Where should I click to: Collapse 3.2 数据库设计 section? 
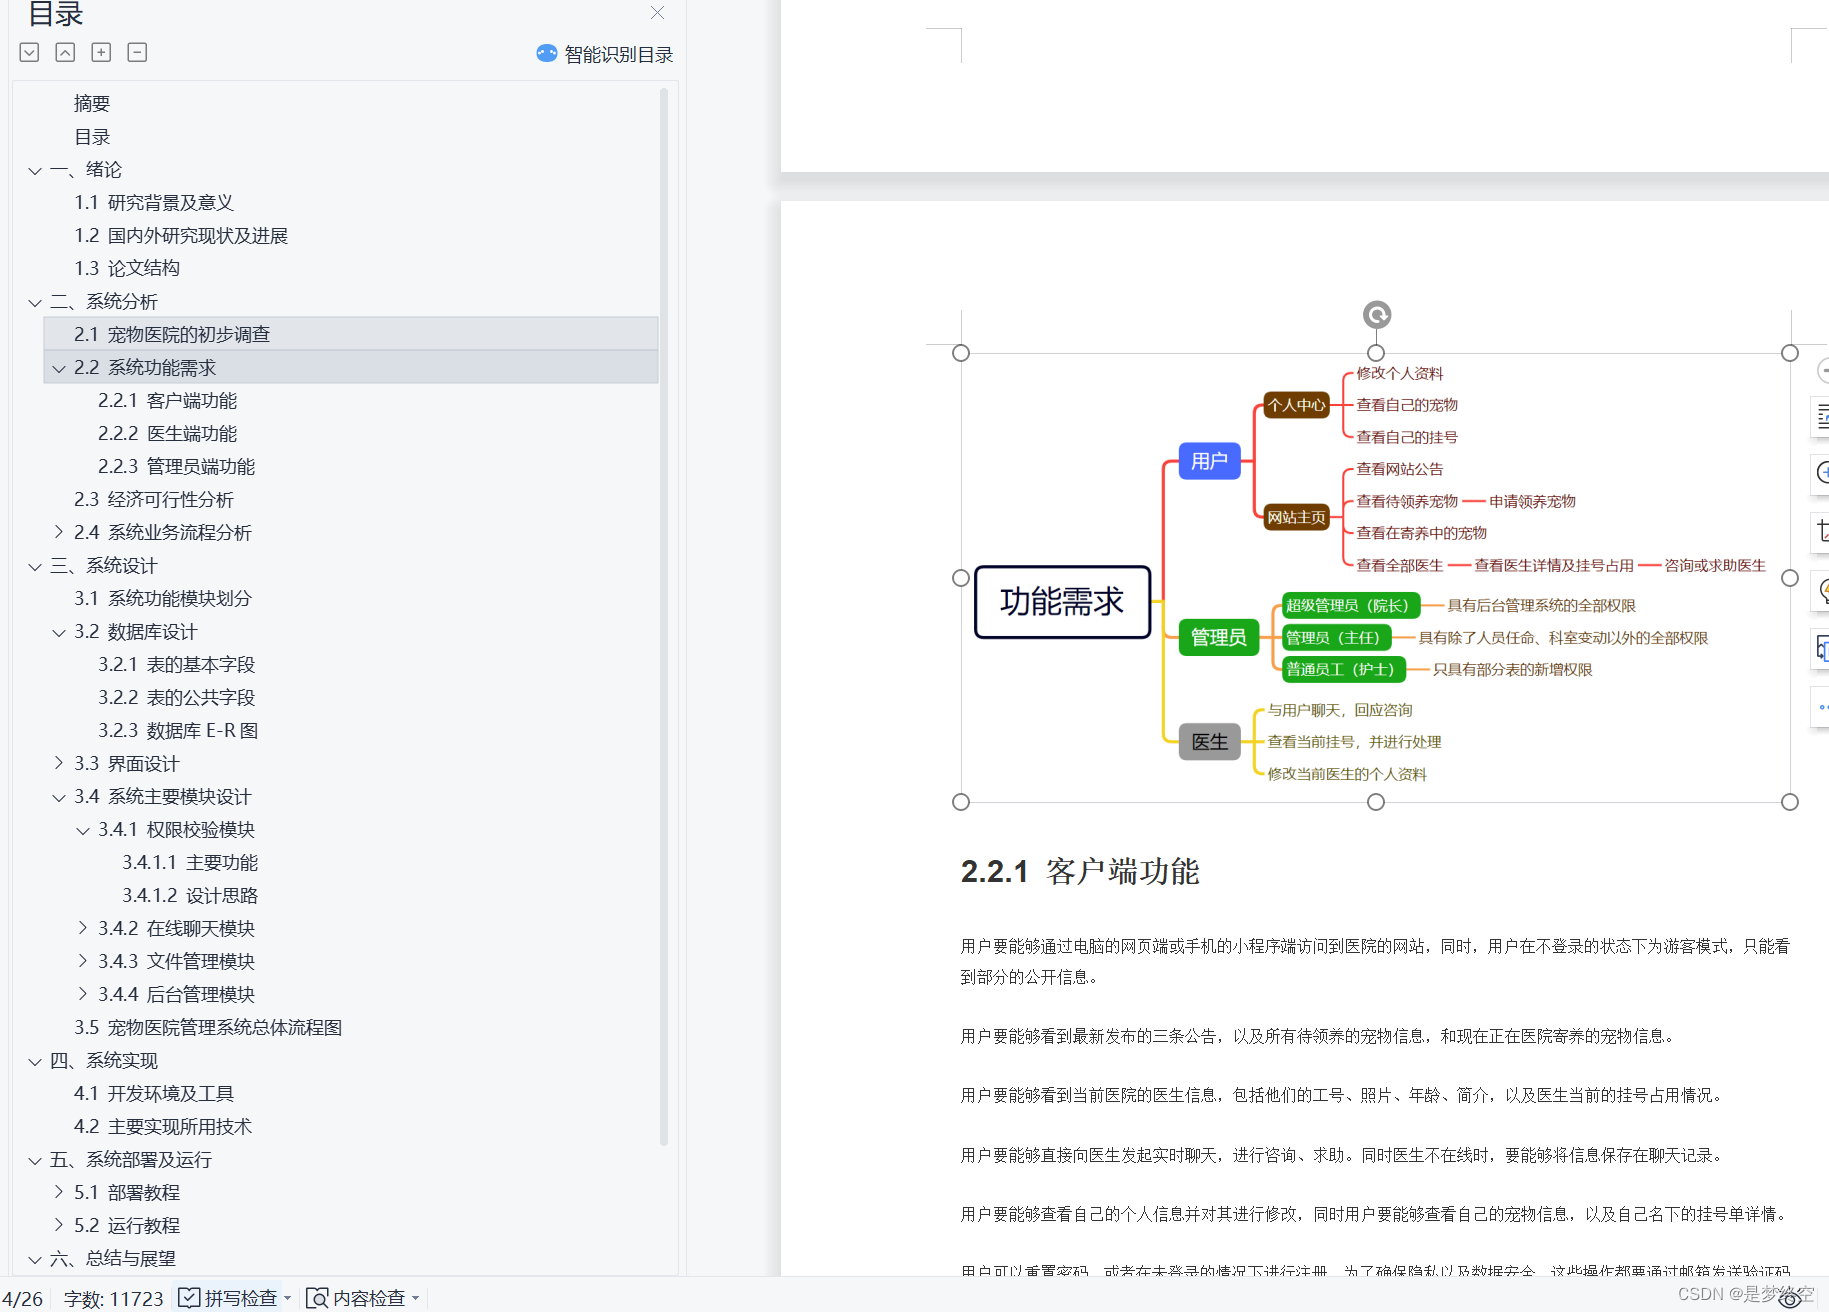click(59, 633)
